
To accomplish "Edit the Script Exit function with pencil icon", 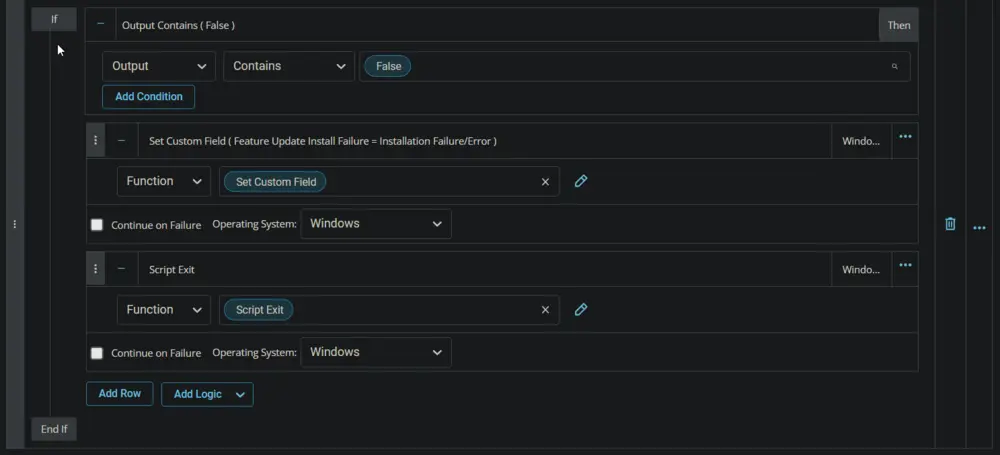I will point(580,310).
